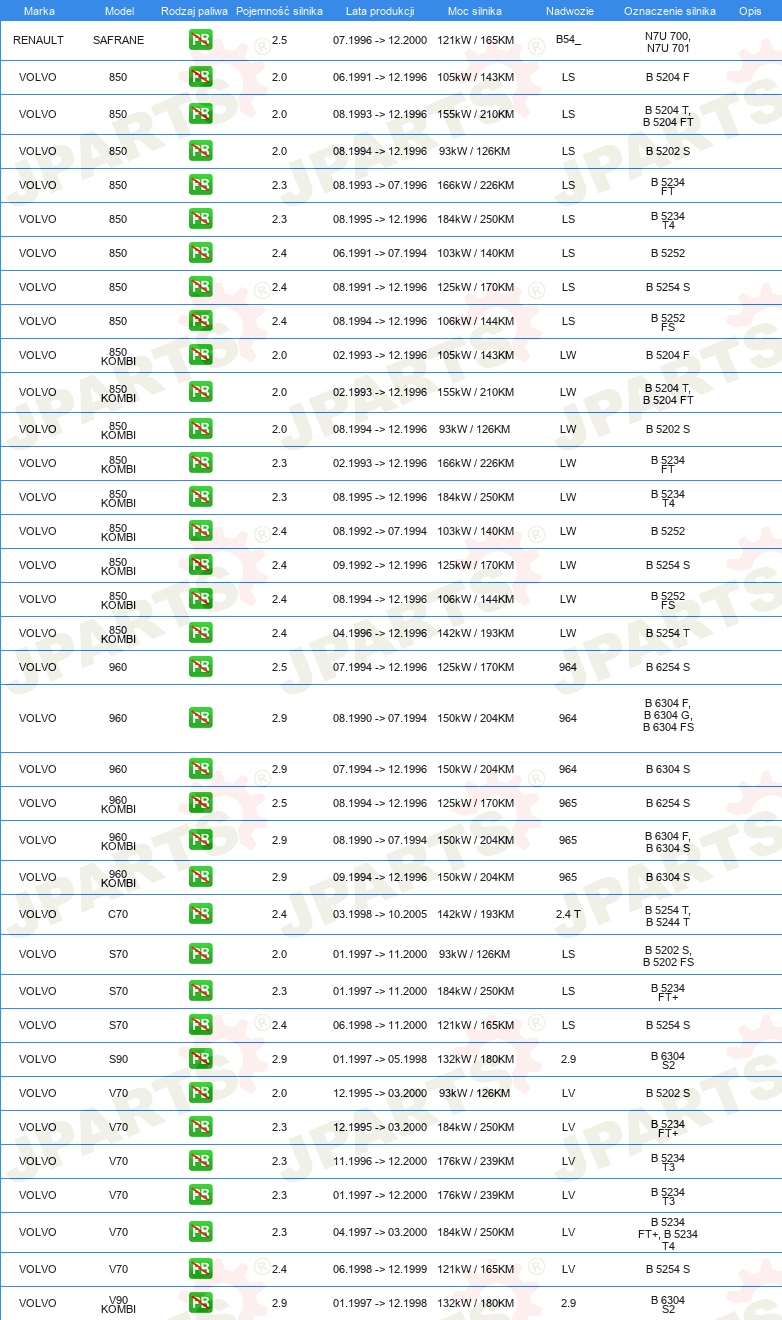
Task: Click fuel icon in 850 Kombi 142kW row
Action: pyautogui.click(x=200, y=633)
